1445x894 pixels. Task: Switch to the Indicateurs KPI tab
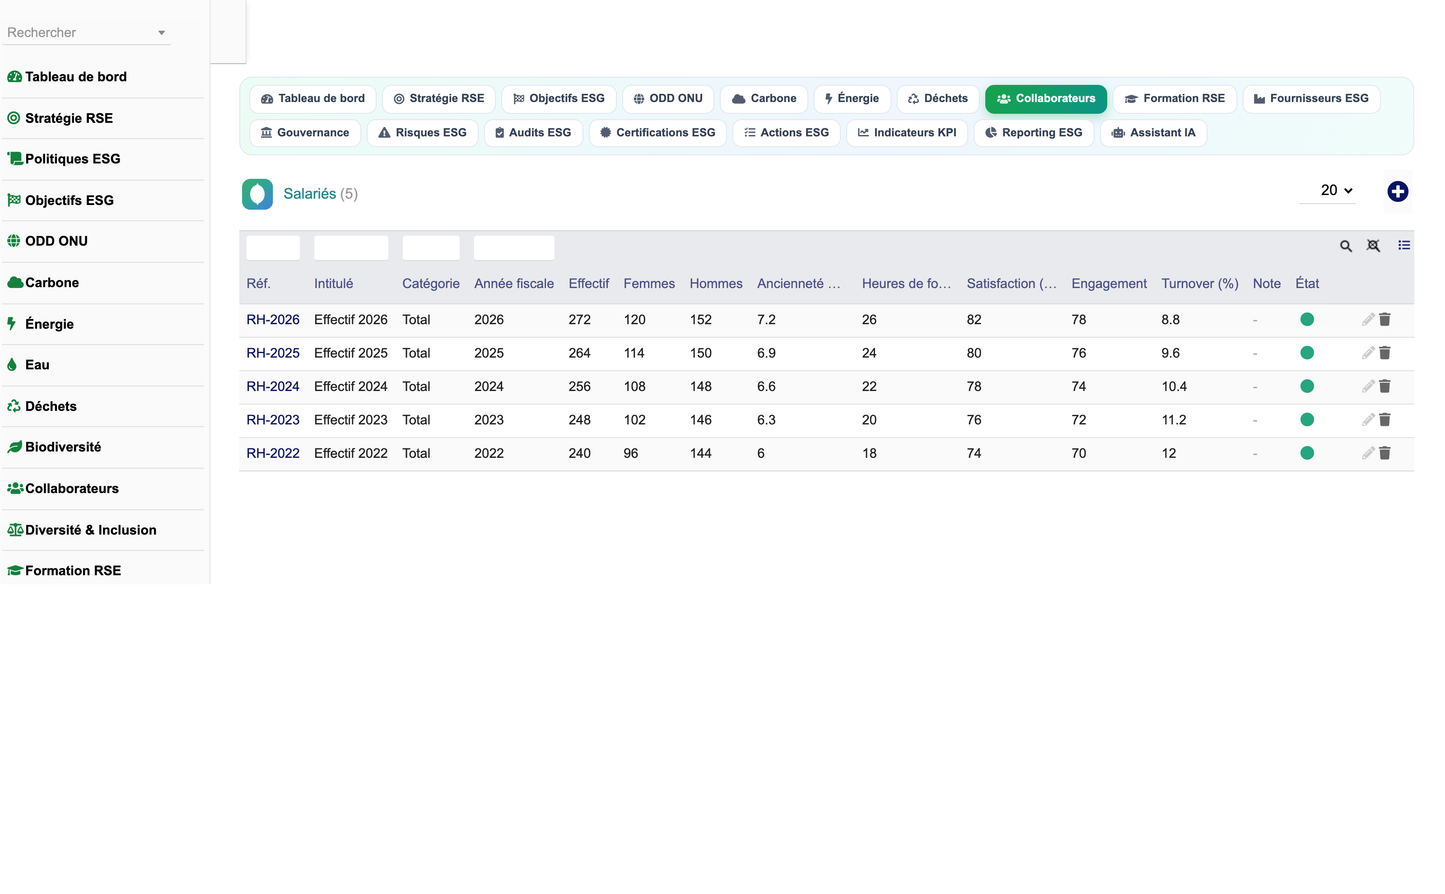pos(906,133)
